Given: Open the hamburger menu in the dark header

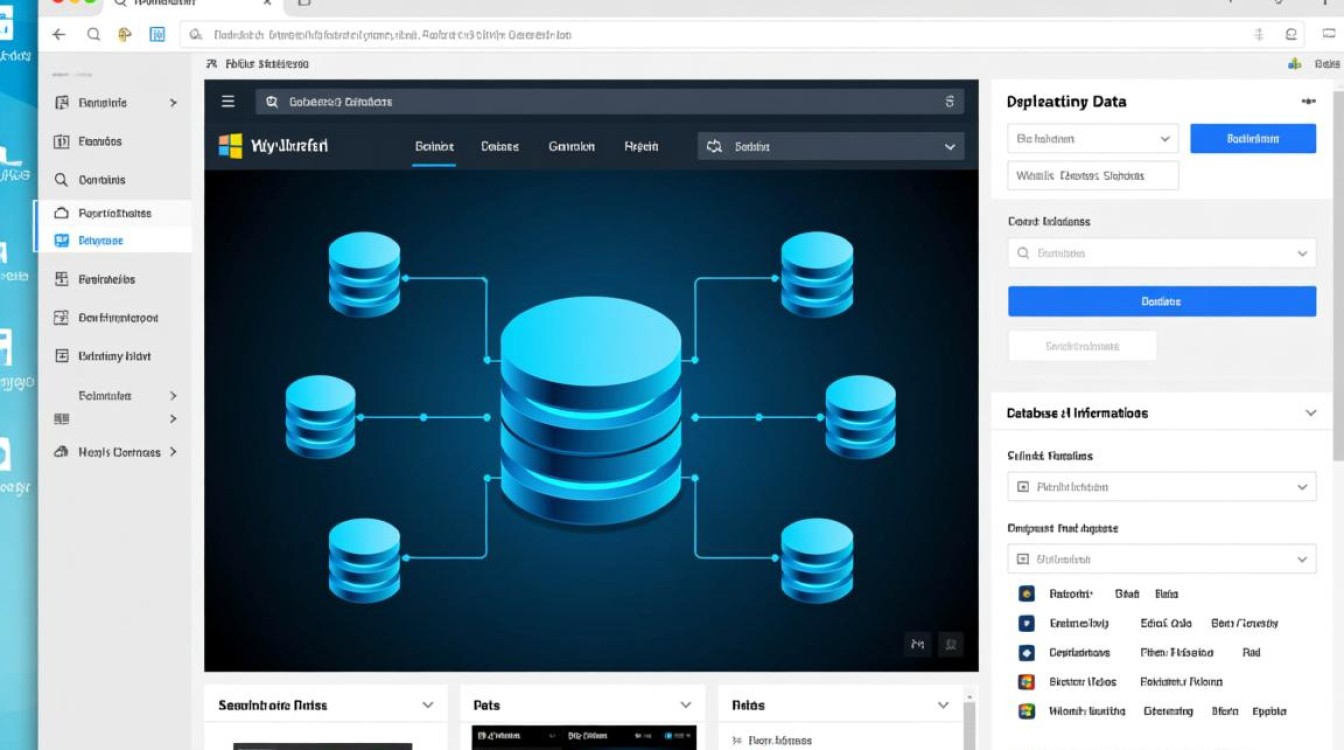Looking at the screenshot, I should 228,101.
